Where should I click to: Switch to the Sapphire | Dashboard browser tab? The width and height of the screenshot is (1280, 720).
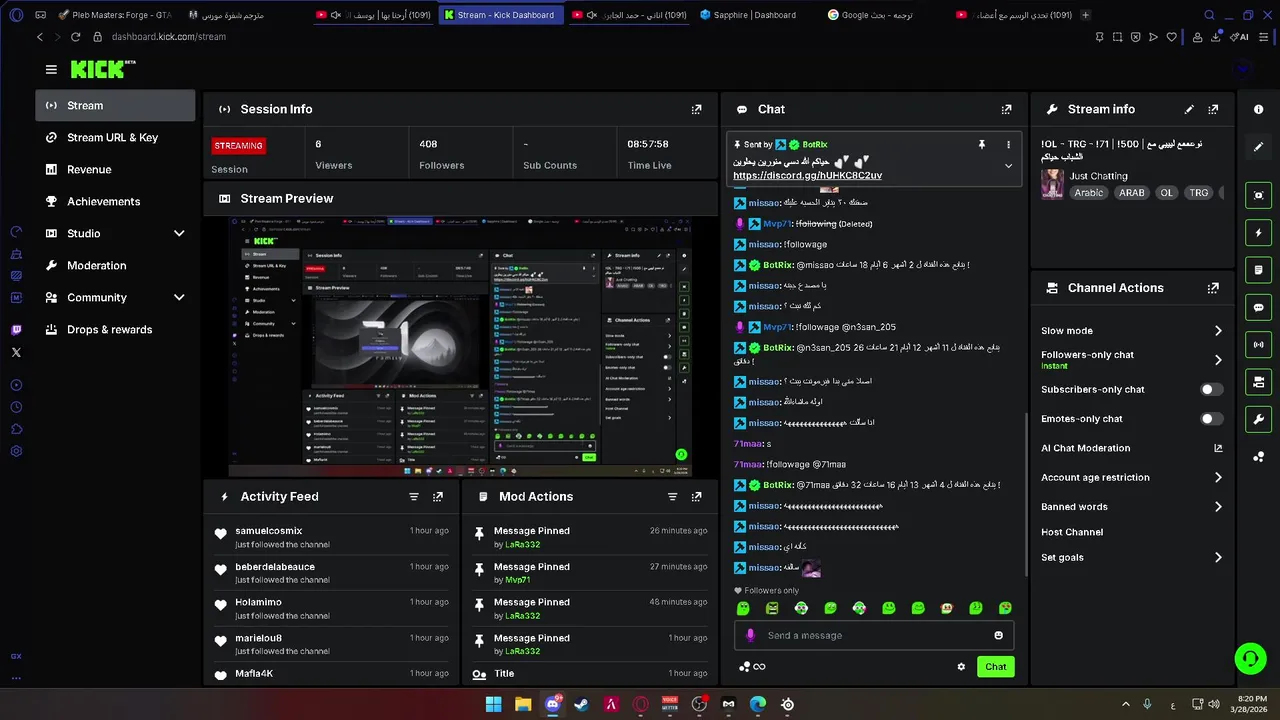755,15
